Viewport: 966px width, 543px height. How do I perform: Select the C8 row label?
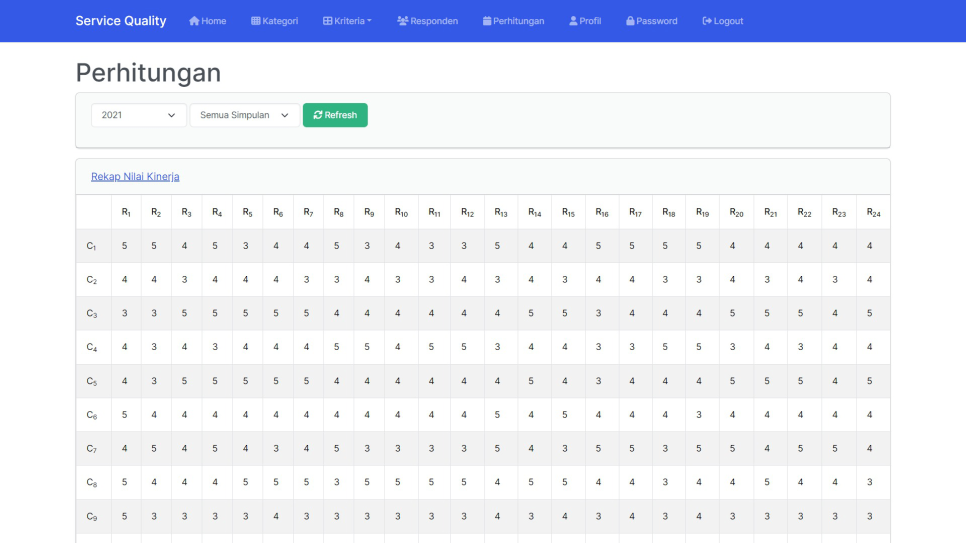coord(91,482)
